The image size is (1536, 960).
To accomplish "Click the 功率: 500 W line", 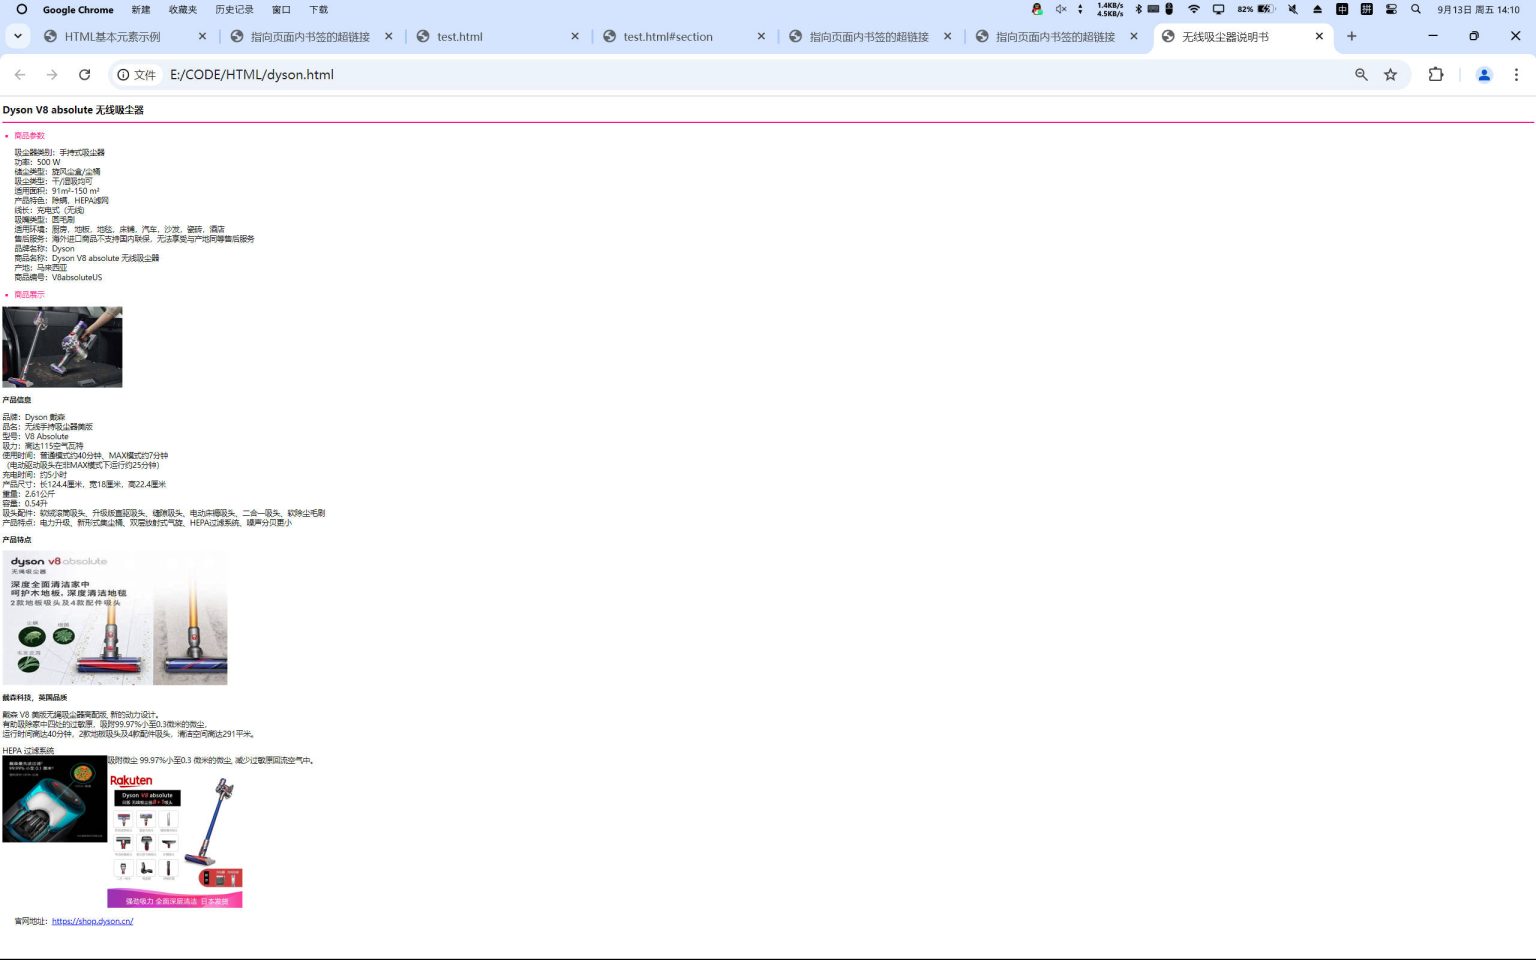I will pos(37,162).
